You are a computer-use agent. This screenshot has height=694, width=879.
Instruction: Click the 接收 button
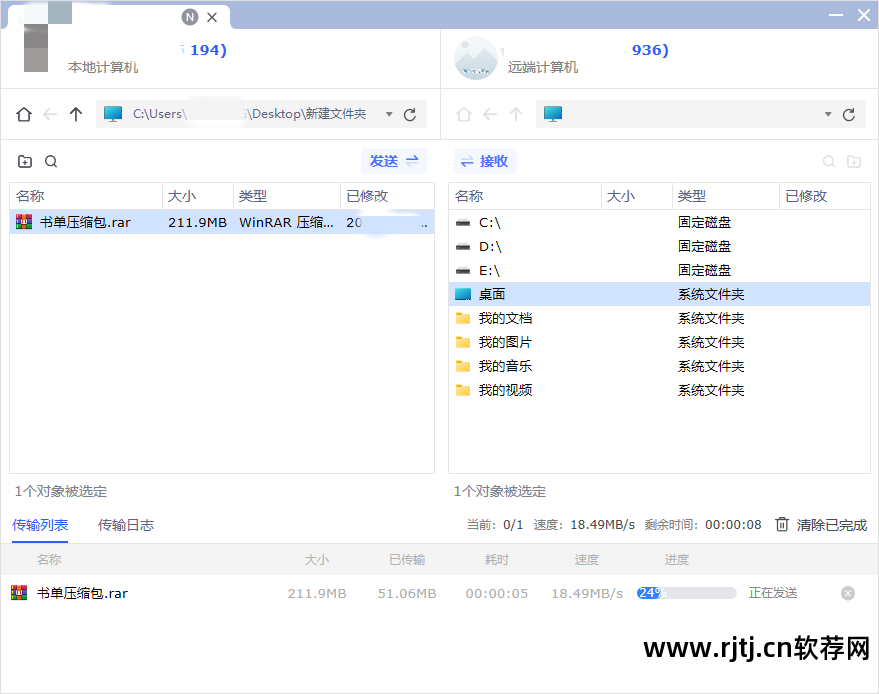485,161
